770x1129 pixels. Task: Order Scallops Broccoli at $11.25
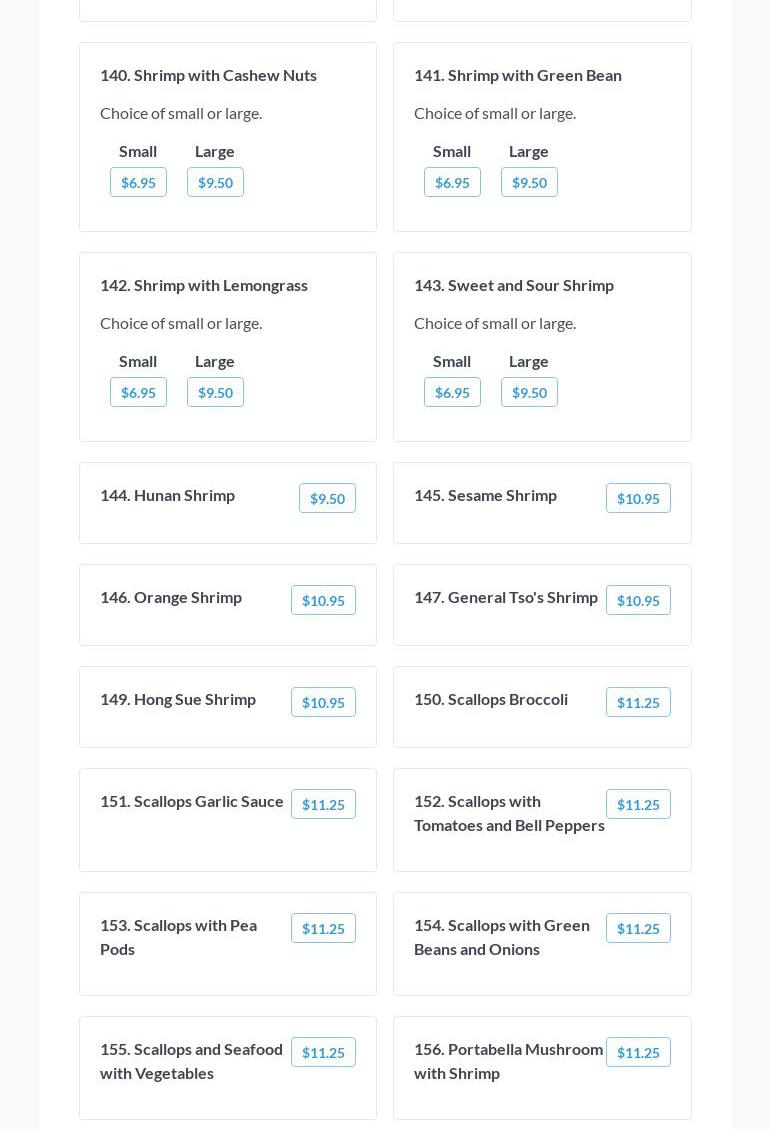click(638, 702)
